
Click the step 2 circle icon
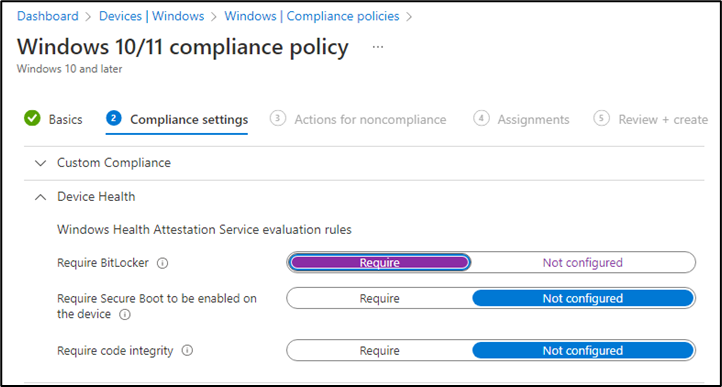point(113,119)
